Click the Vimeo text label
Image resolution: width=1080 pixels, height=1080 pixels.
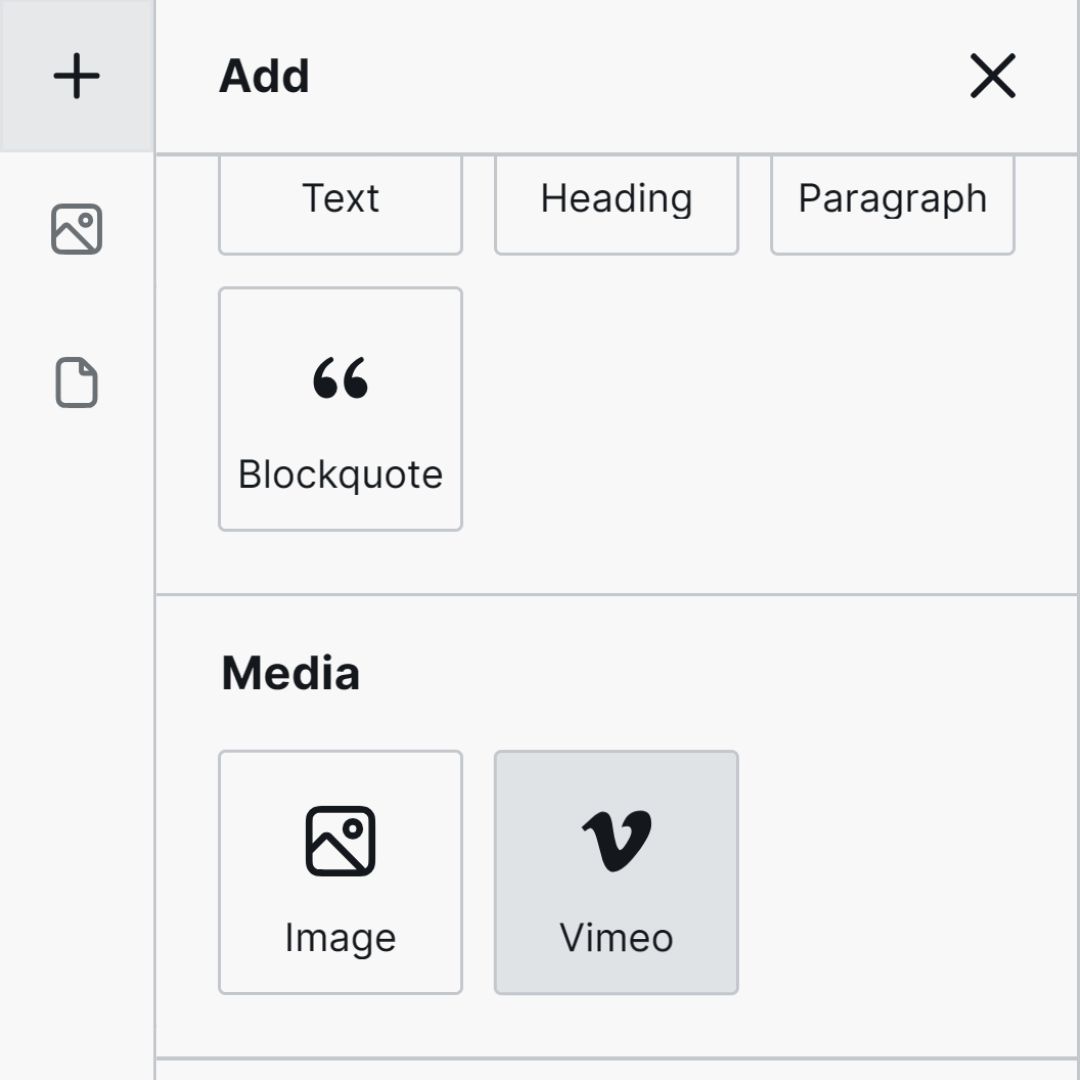point(616,937)
